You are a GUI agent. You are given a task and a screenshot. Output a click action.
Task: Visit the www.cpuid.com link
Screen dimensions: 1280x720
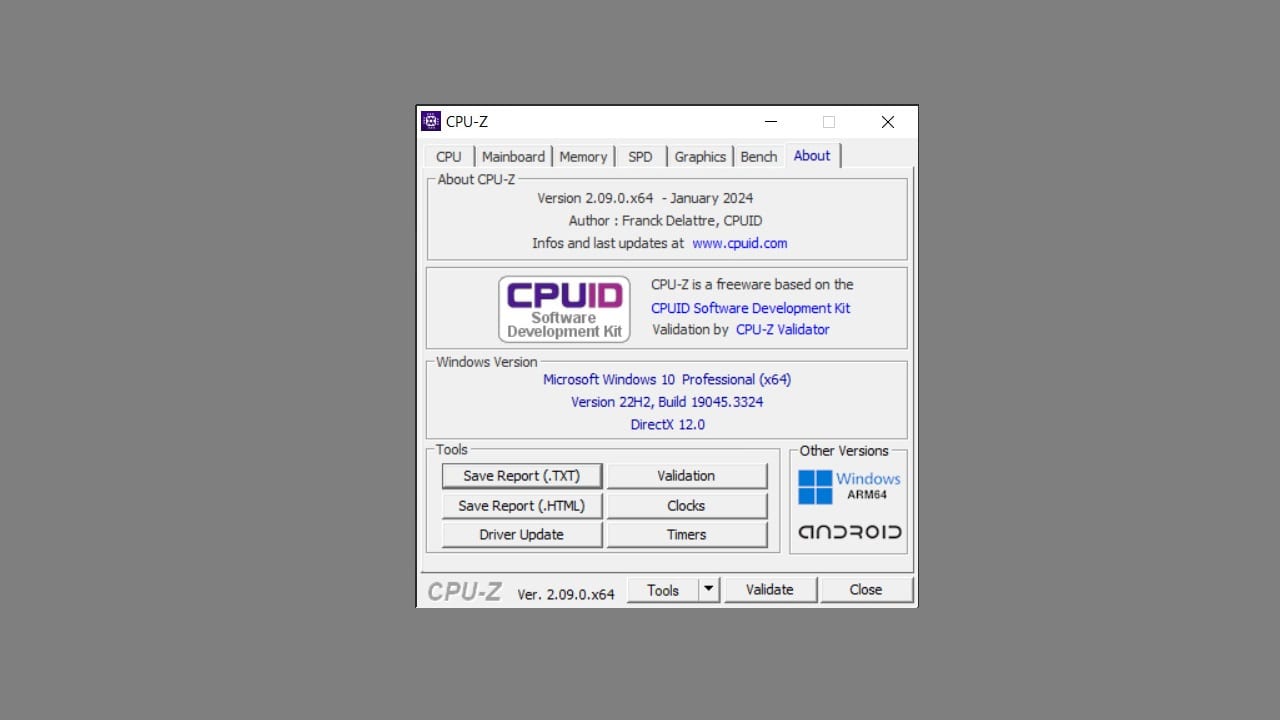pyautogui.click(x=740, y=243)
